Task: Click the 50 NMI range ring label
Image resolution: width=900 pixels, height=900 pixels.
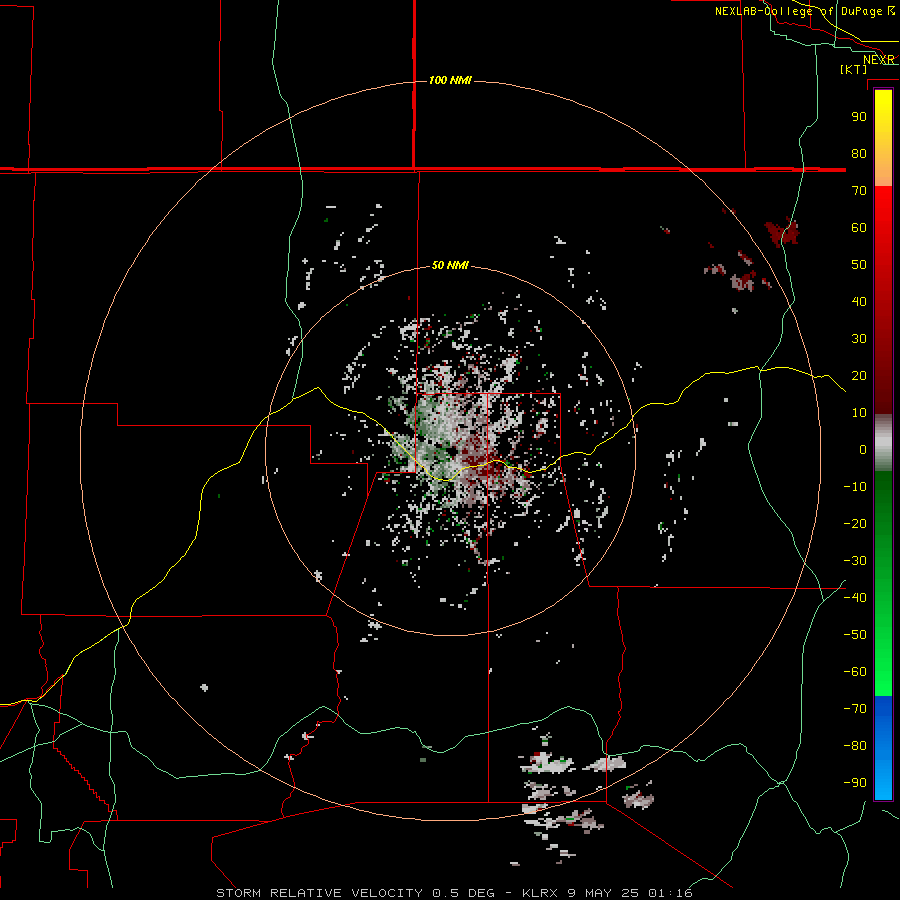Action: pos(450,265)
